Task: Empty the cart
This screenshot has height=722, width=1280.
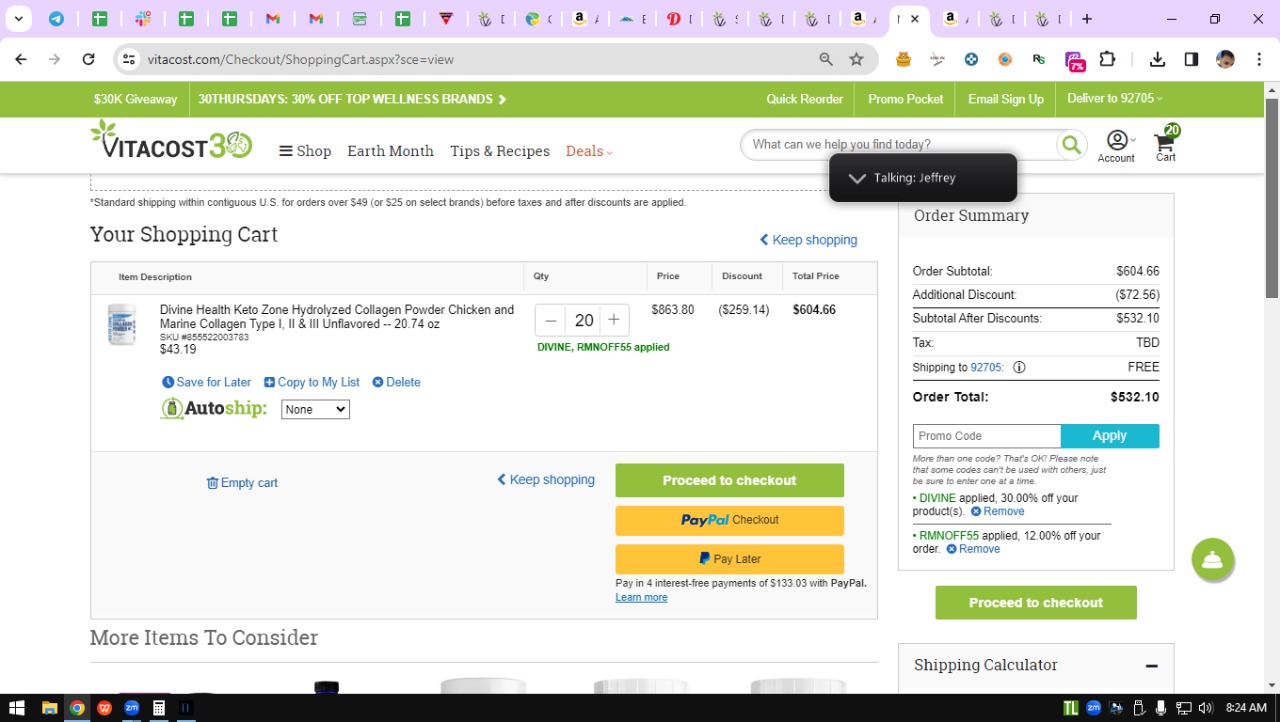Action: pos(242,483)
